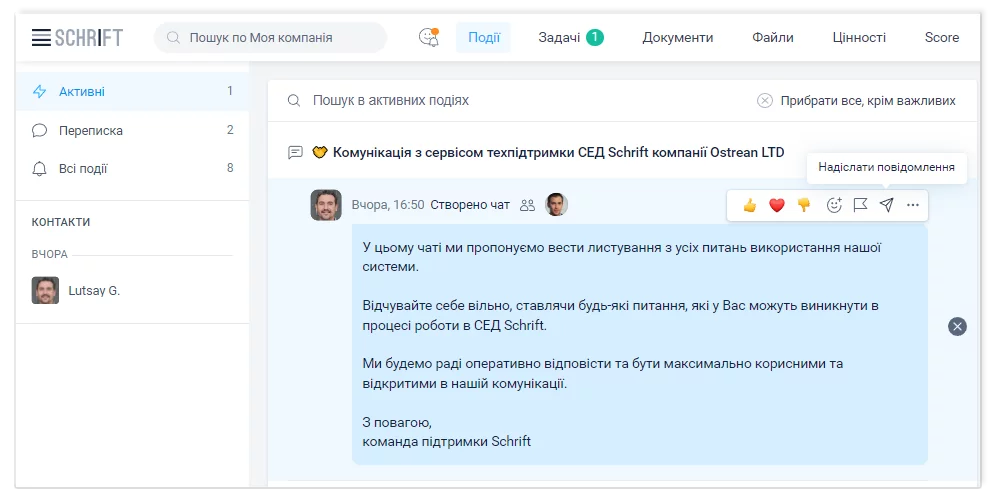Open the Задачі tab
The image size is (996, 501).
(x=559, y=37)
